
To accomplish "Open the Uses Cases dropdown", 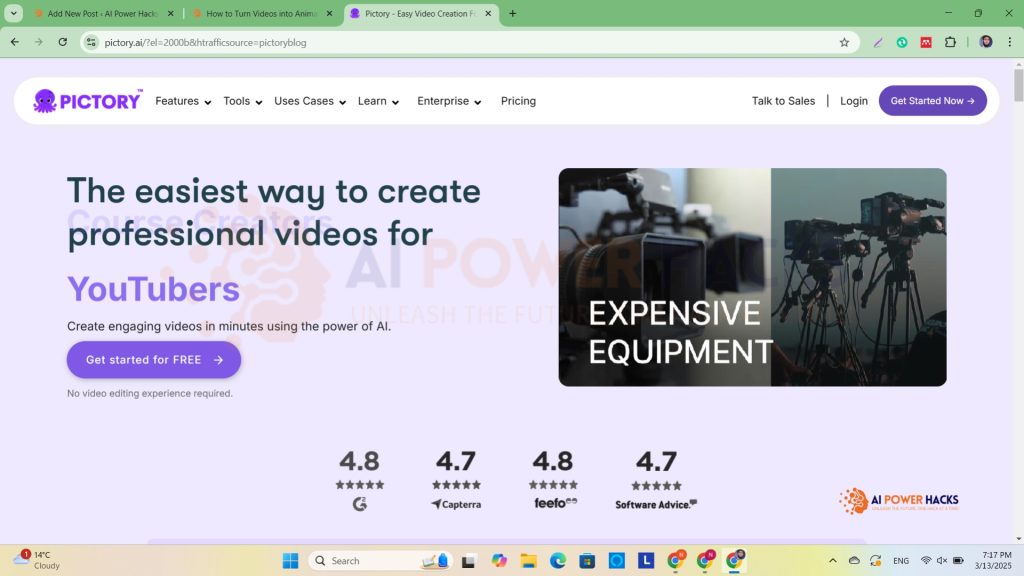I will (x=310, y=101).
